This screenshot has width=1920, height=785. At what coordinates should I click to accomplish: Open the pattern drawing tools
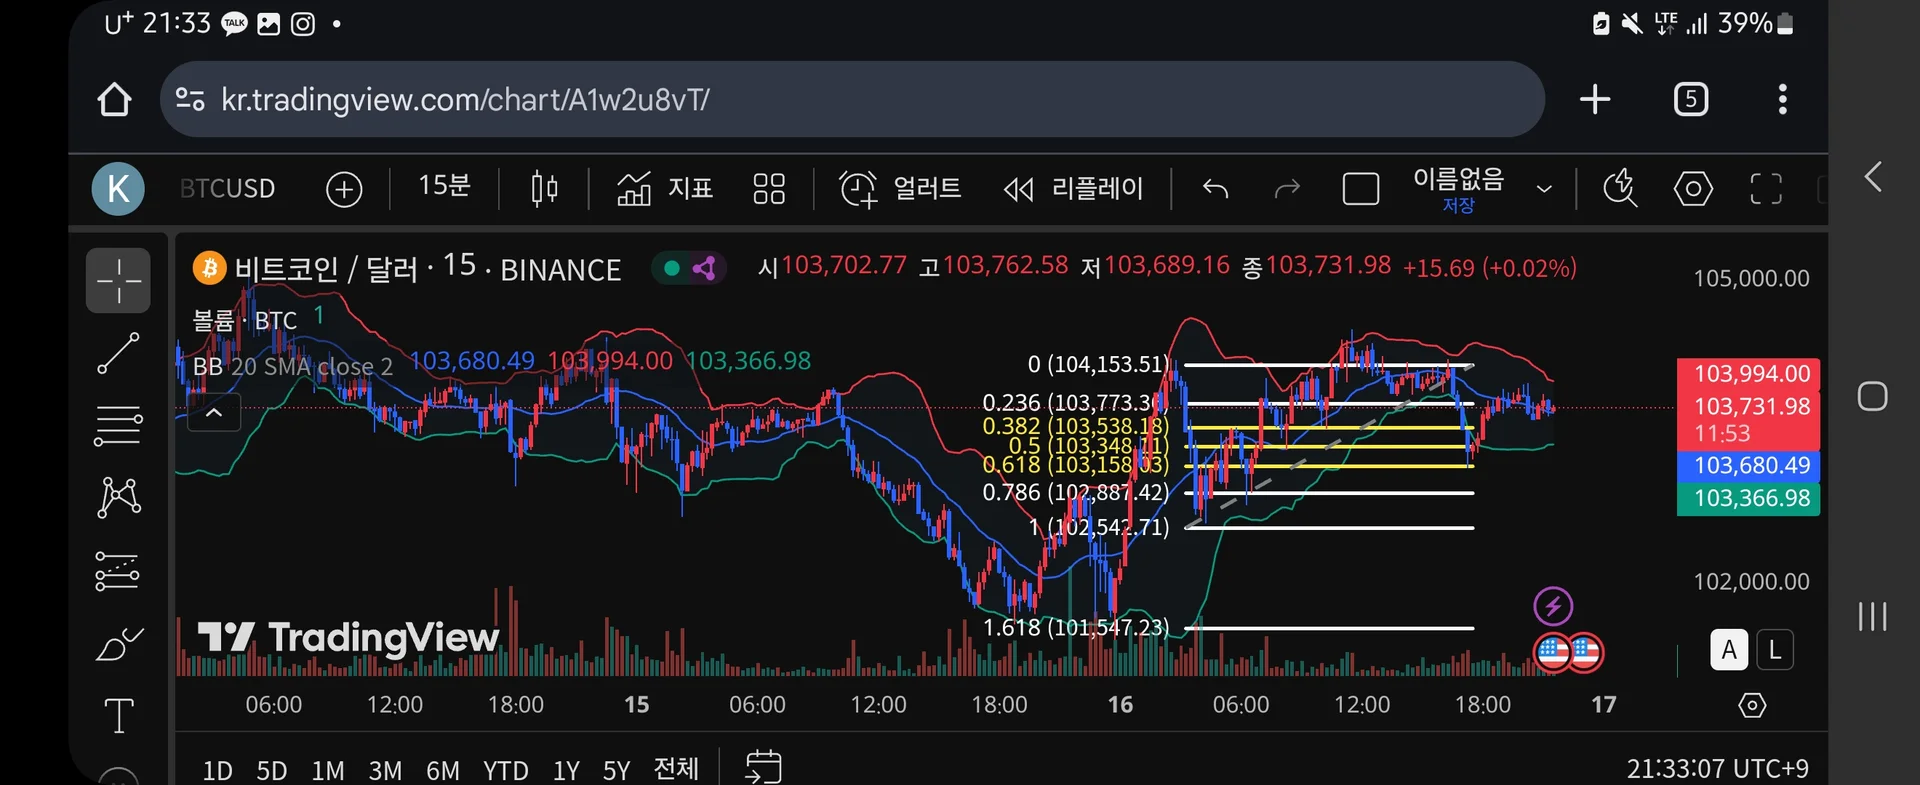click(118, 497)
